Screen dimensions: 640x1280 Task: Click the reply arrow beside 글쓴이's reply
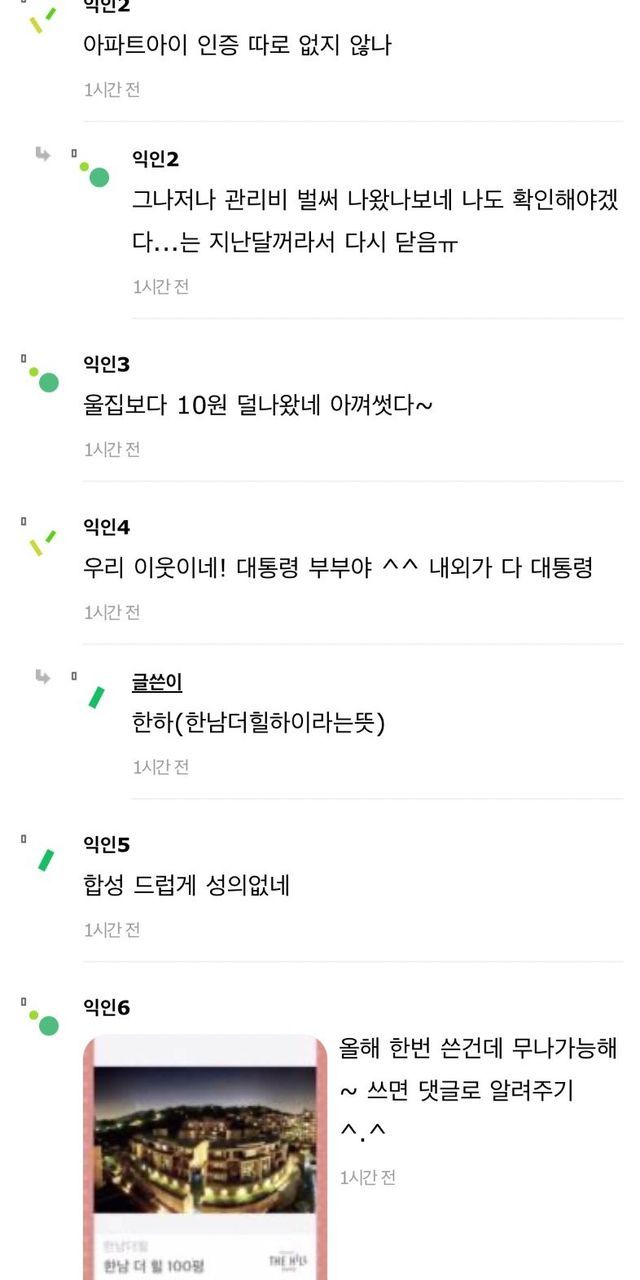pyautogui.click(x=42, y=677)
